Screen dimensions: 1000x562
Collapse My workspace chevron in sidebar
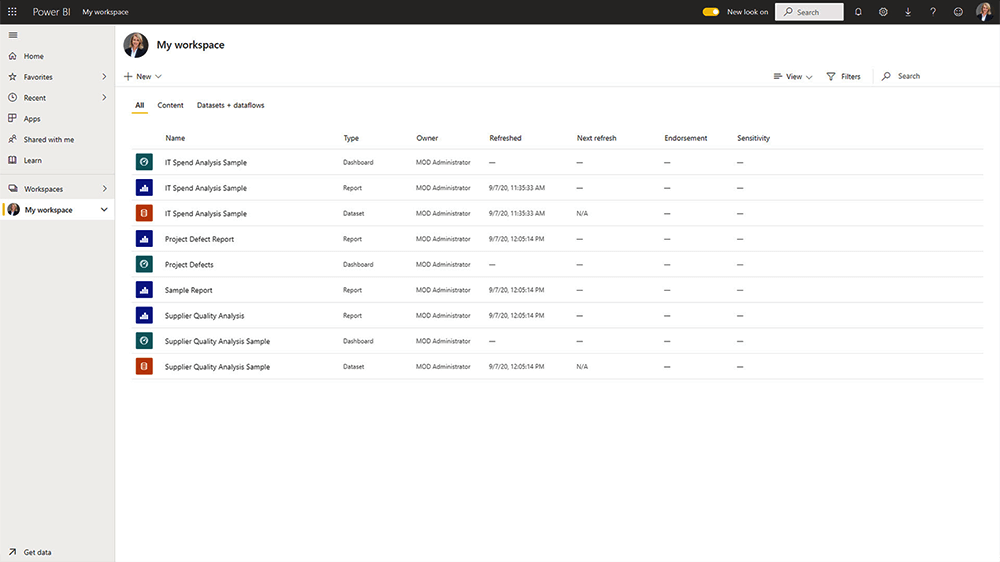pyautogui.click(x=104, y=209)
